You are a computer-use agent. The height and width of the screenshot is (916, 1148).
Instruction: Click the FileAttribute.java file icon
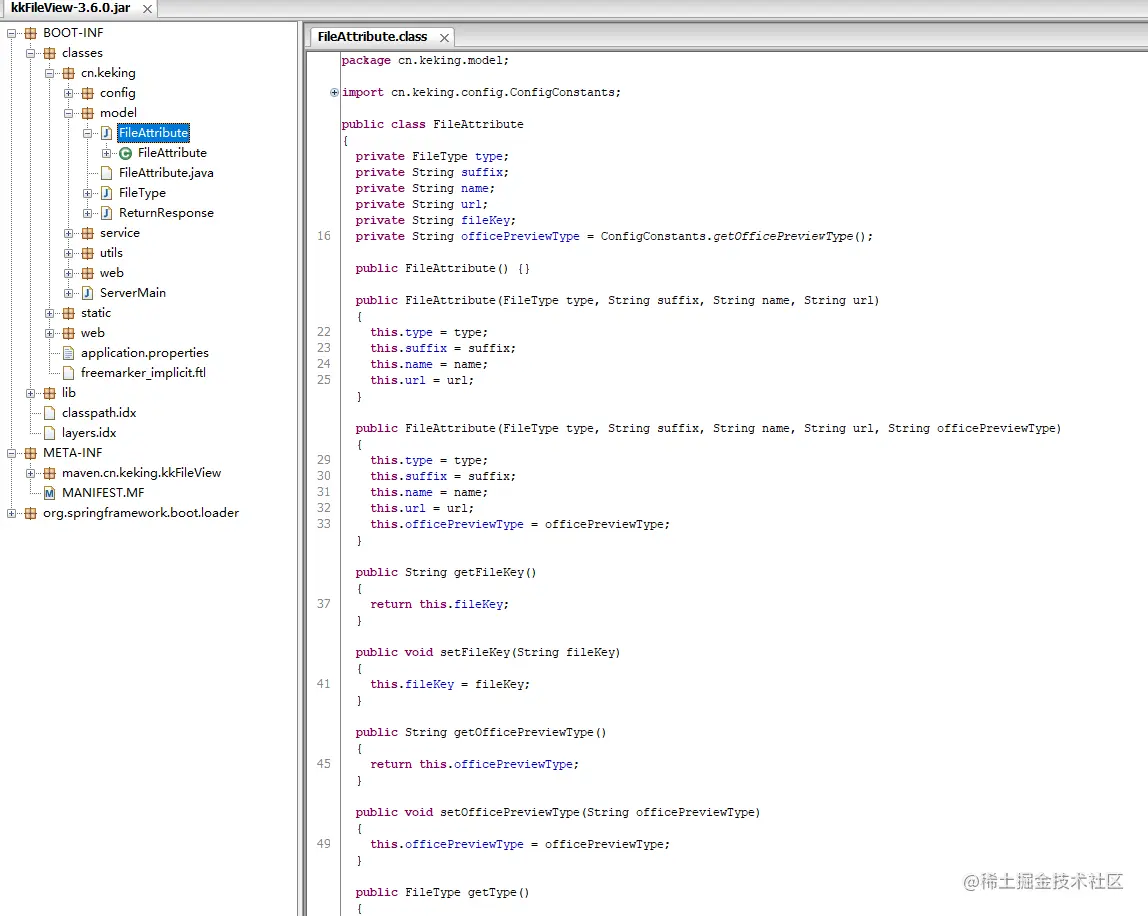click(107, 173)
